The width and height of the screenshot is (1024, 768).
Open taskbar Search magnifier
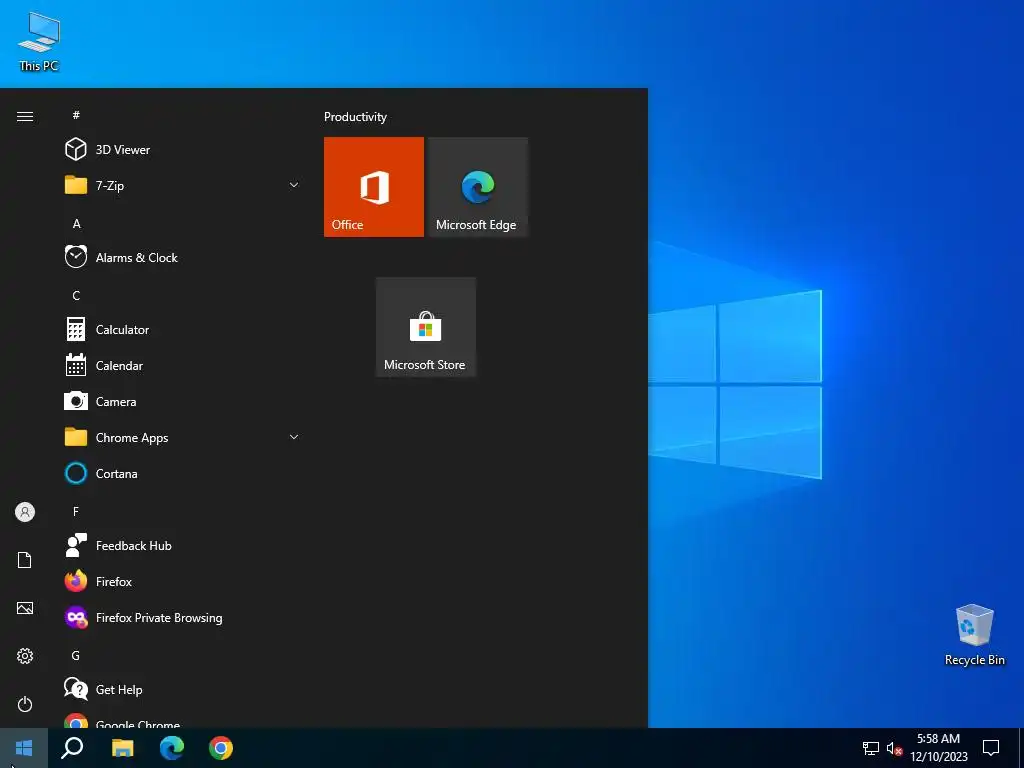pyautogui.click(x=72, y=748)
